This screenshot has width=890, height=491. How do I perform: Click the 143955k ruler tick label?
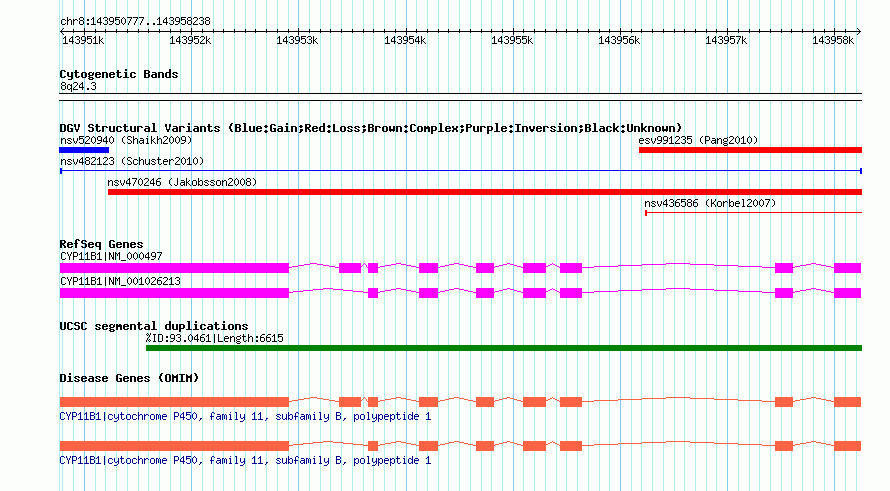click(512, 40)
